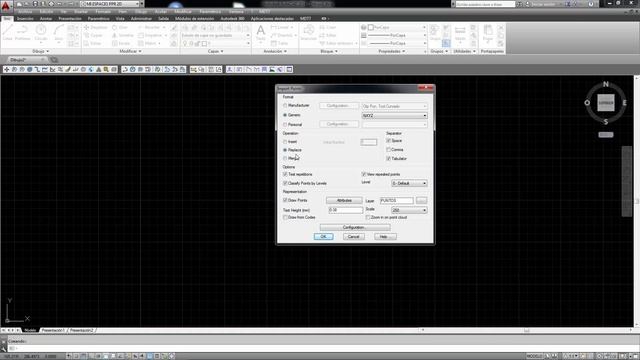The height and width of the screenshot is (360, 640).
Task: Open the Level dropdown showing 0 - Default
Action: pyautogui.click(x=409, y=184)
